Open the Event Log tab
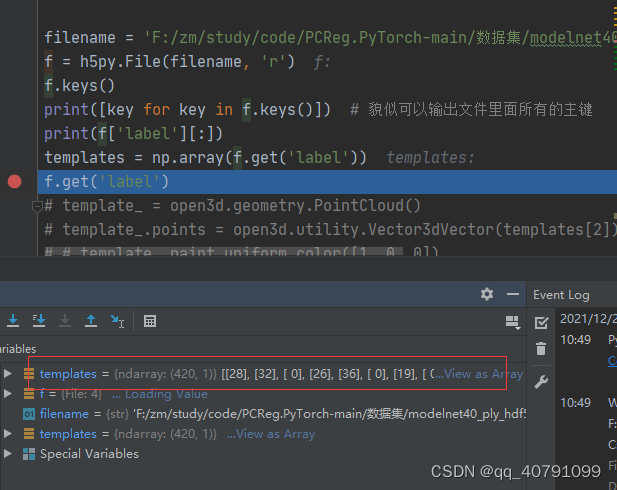Image resolution: width=617 pixels, height=490 pixels. point(561,295)
